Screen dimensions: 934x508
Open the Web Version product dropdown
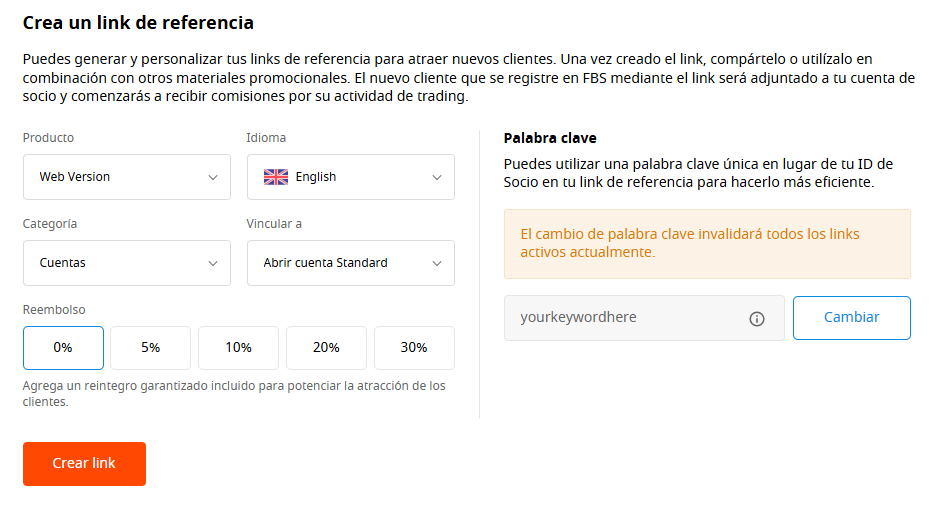(x=127, y=177)
